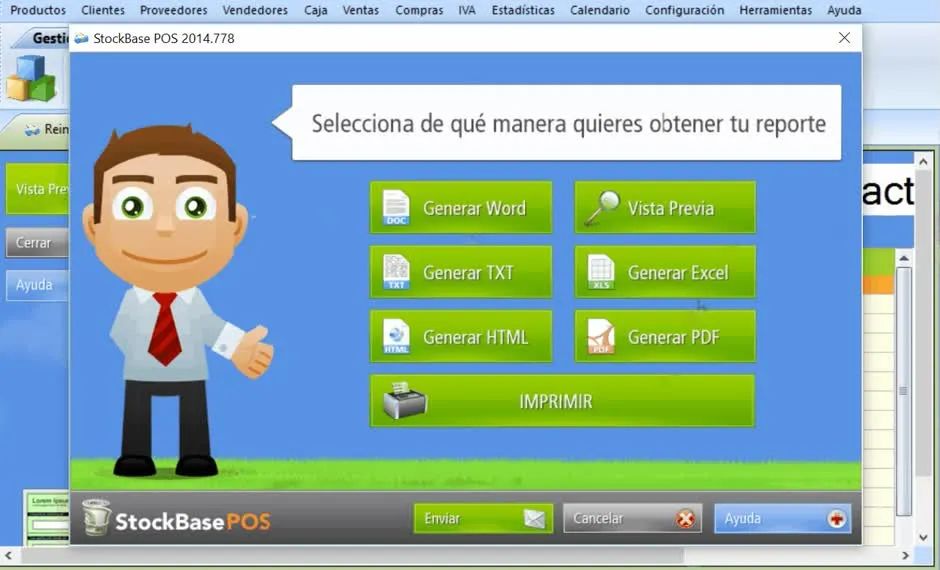
Task: Click the envelope icon on Enviar
Action: point(534,518)
